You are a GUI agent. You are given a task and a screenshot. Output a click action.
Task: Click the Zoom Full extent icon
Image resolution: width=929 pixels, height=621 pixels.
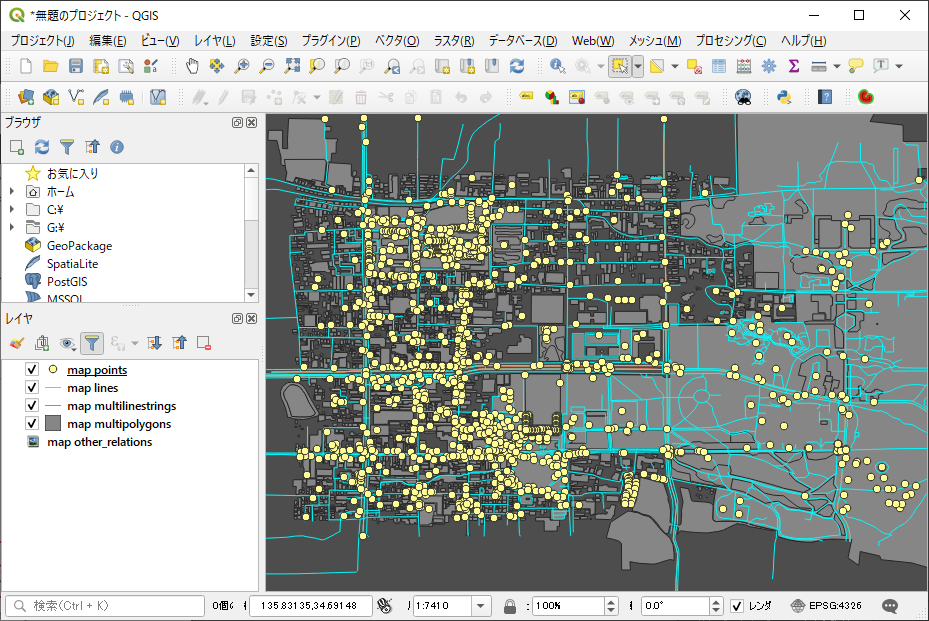292,66
